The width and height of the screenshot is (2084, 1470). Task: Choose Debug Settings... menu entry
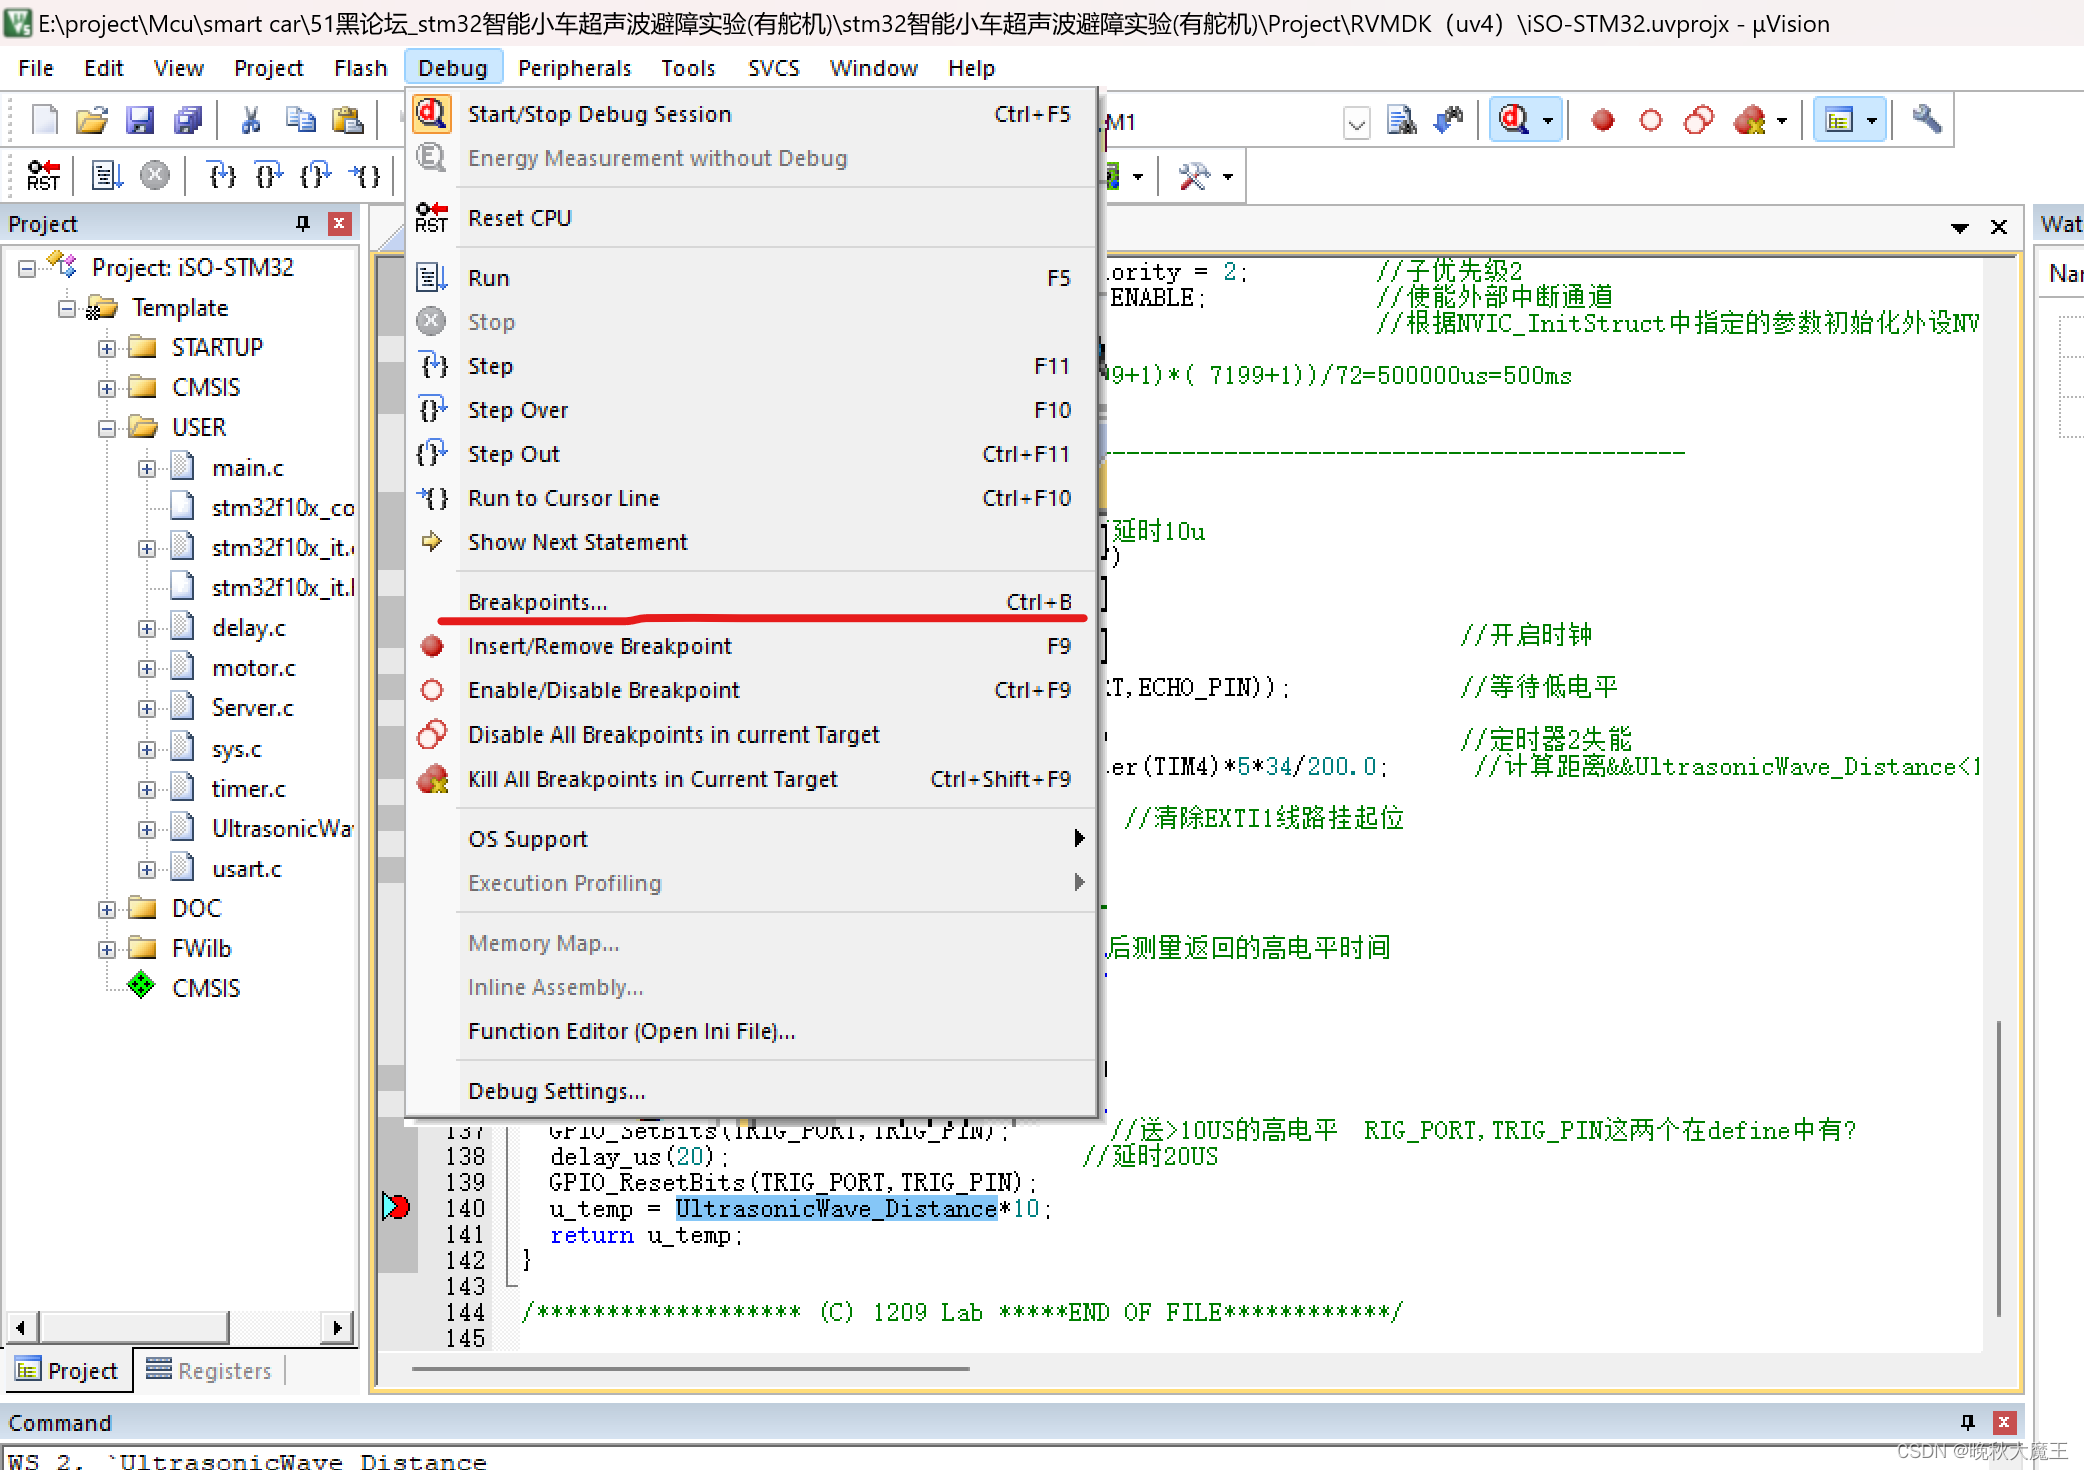pyautogui.click(x=556, y=1091)
